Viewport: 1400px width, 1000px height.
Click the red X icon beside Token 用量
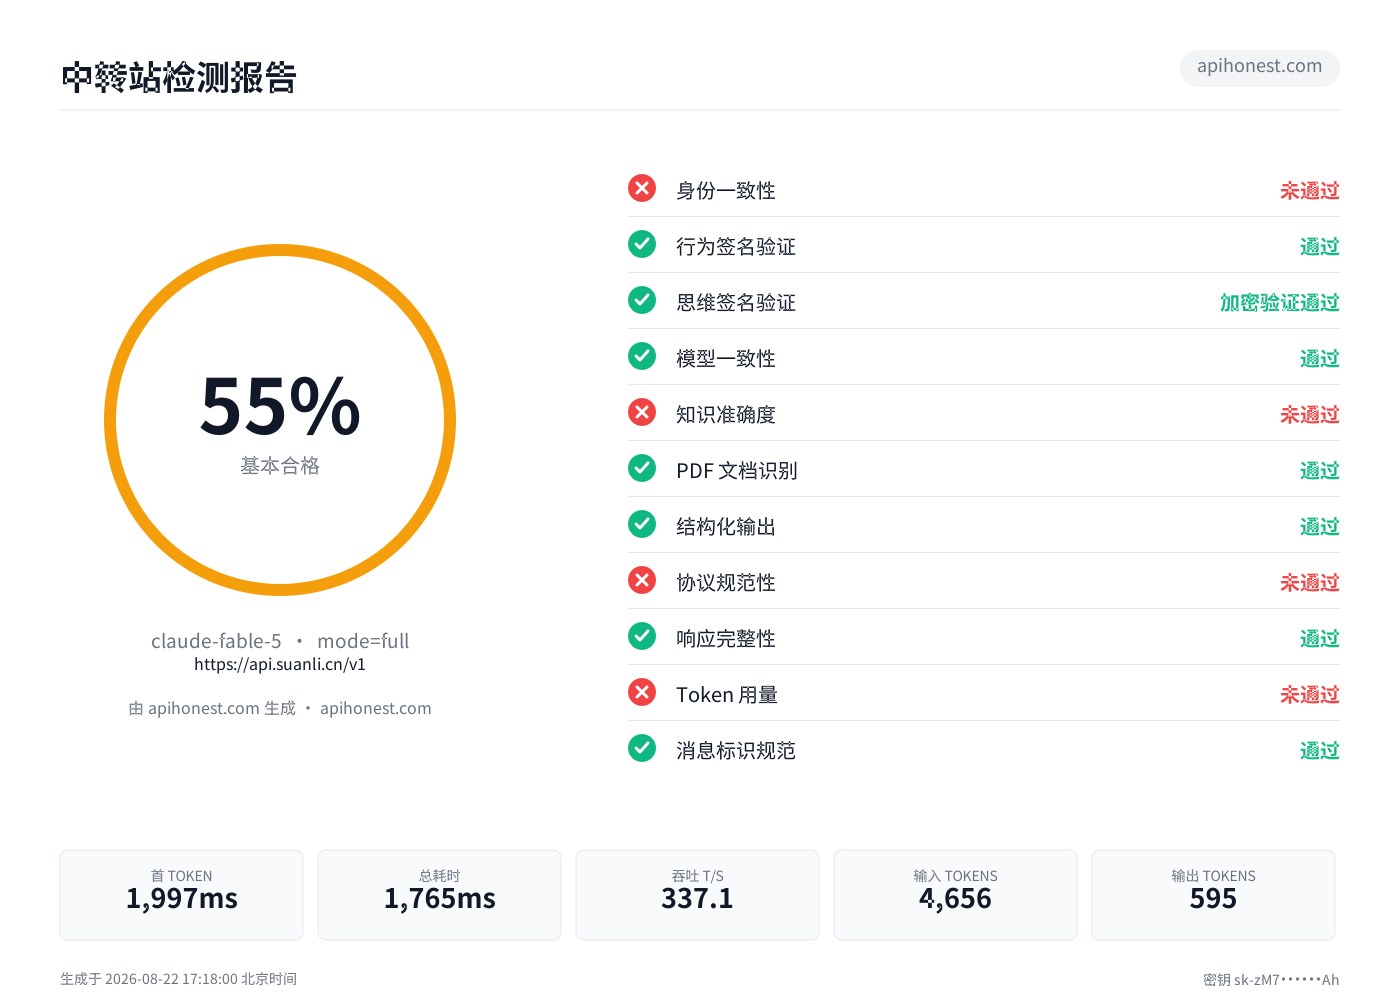(642, 692)
